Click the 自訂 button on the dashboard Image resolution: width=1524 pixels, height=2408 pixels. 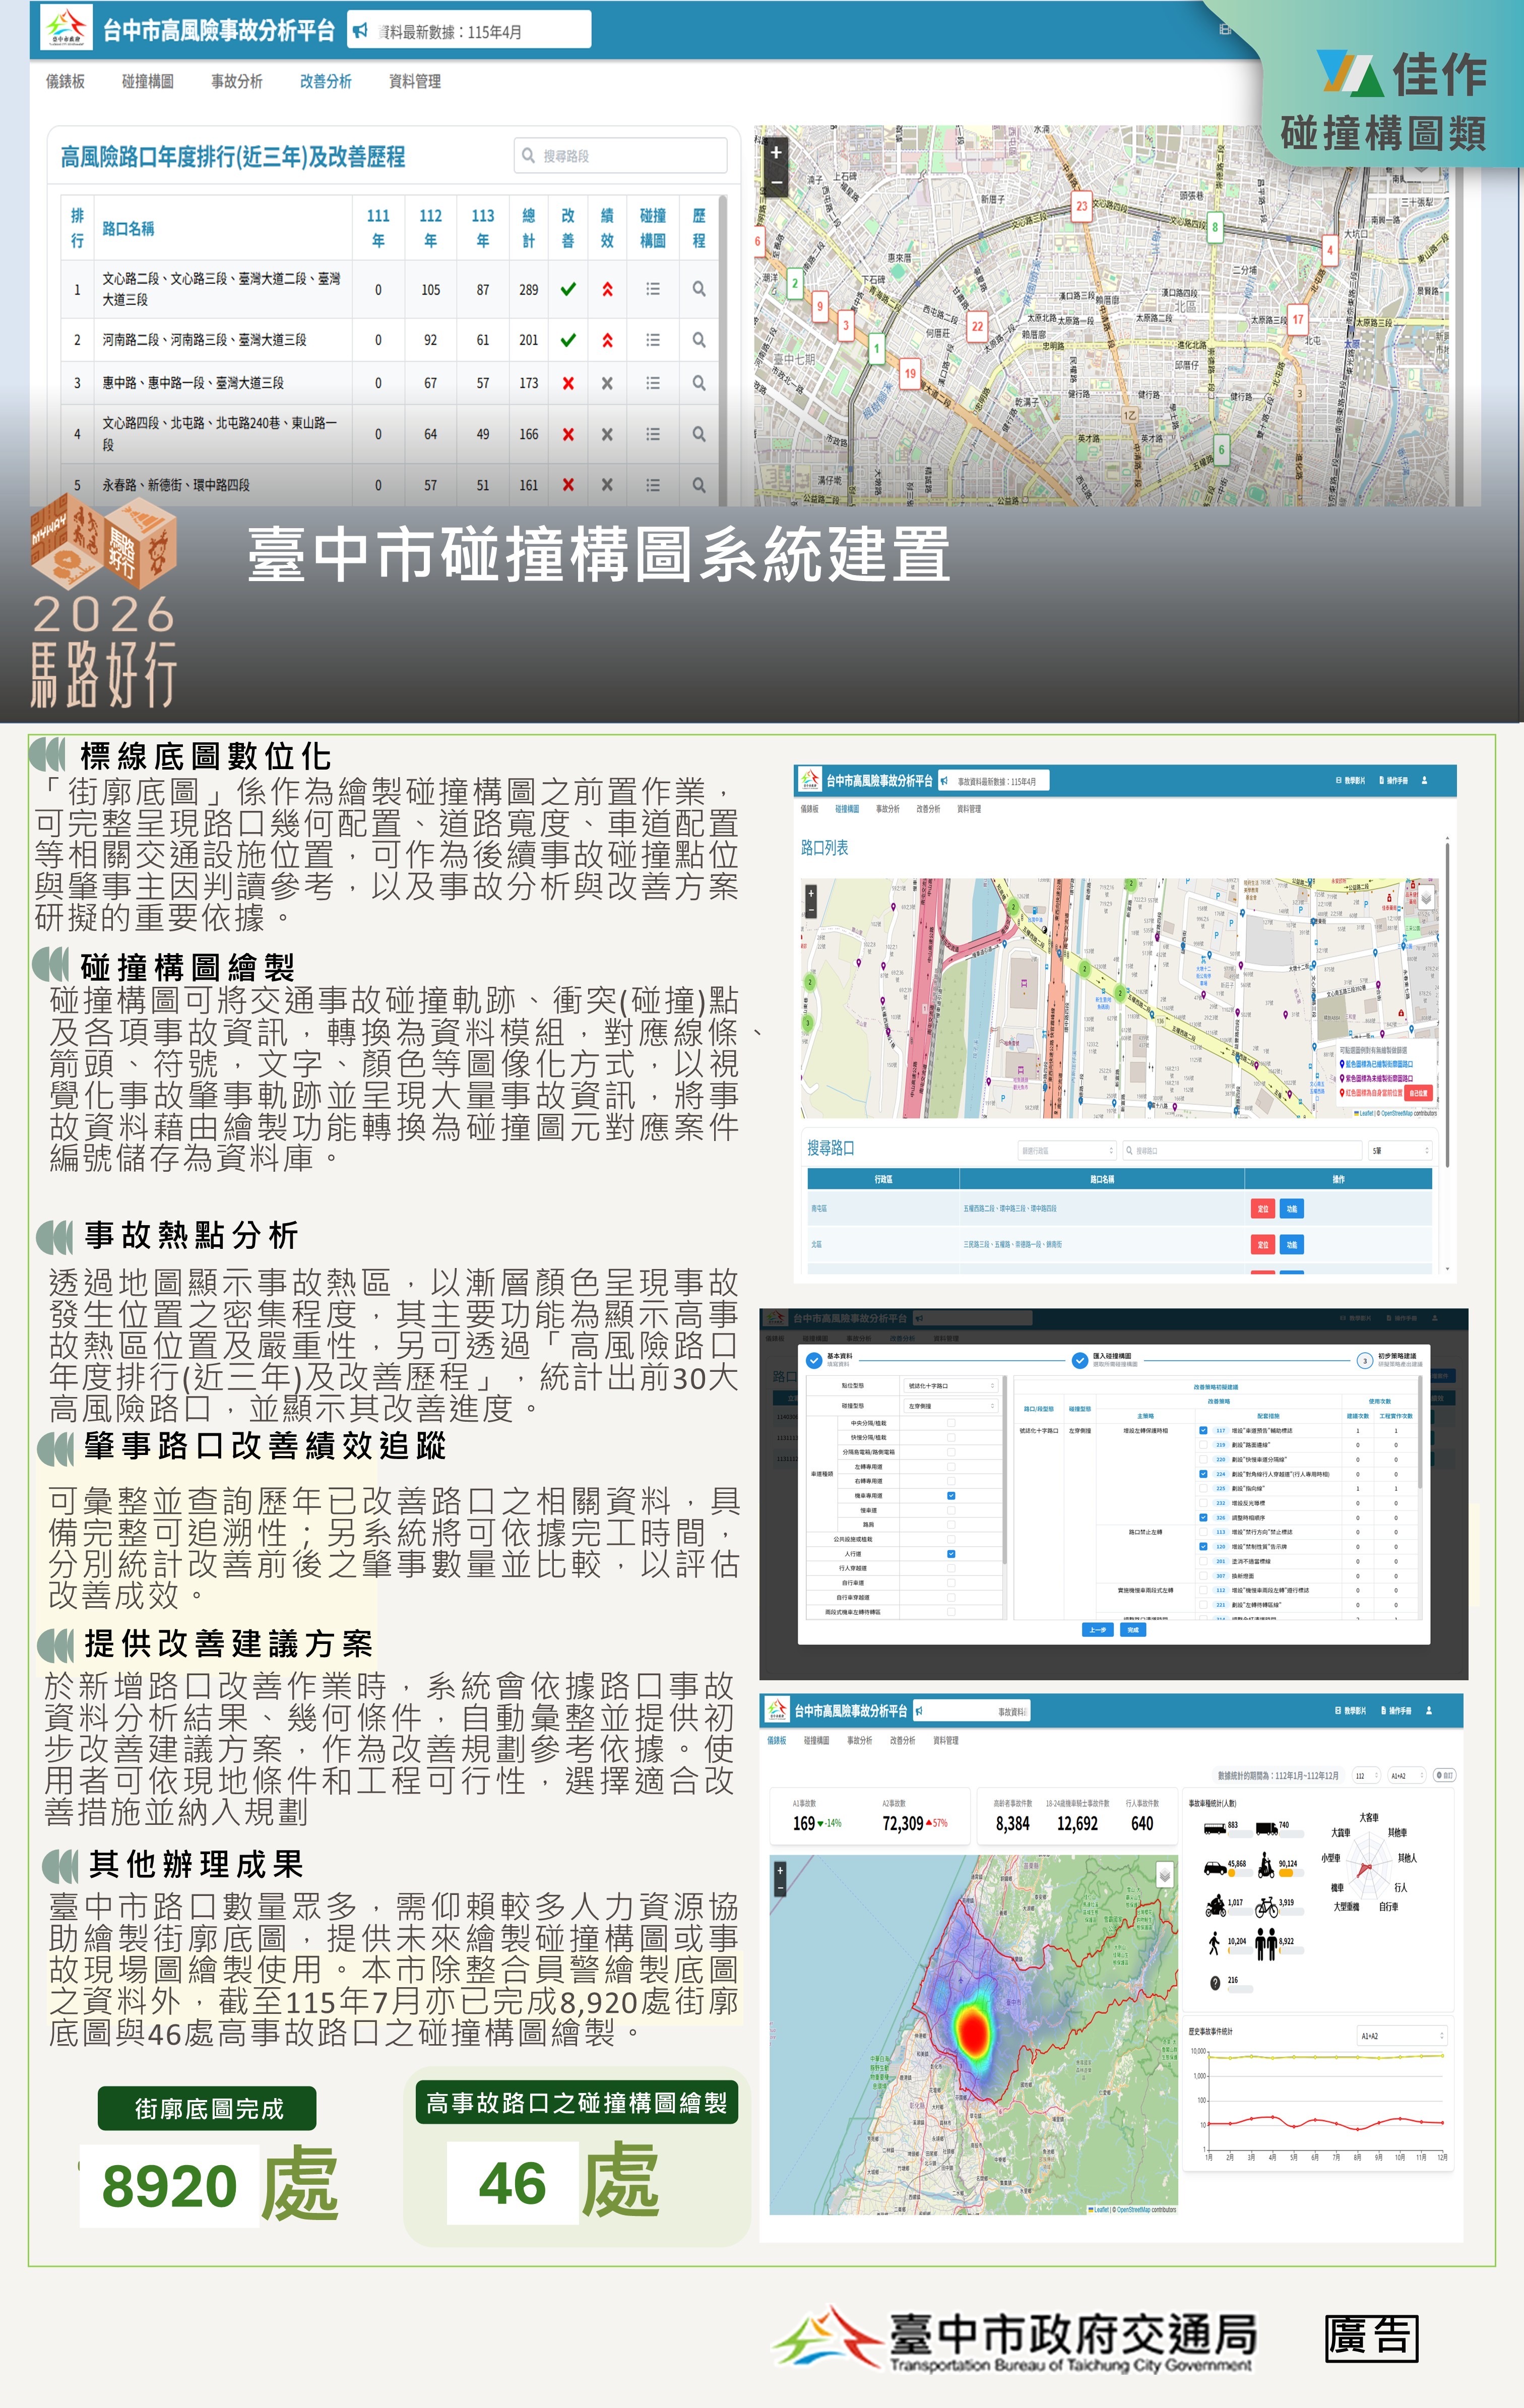[x=1444, y=1776]
